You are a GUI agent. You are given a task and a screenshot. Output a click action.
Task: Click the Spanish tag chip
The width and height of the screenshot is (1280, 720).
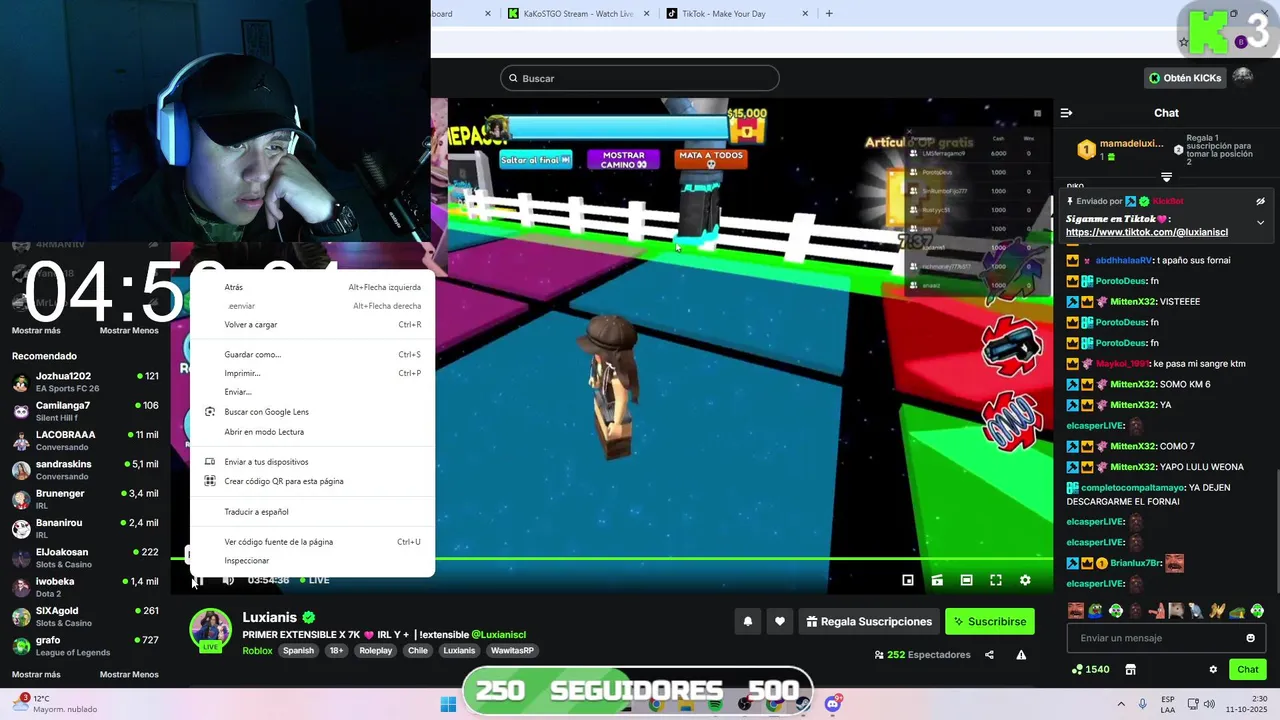pos(298,651)
